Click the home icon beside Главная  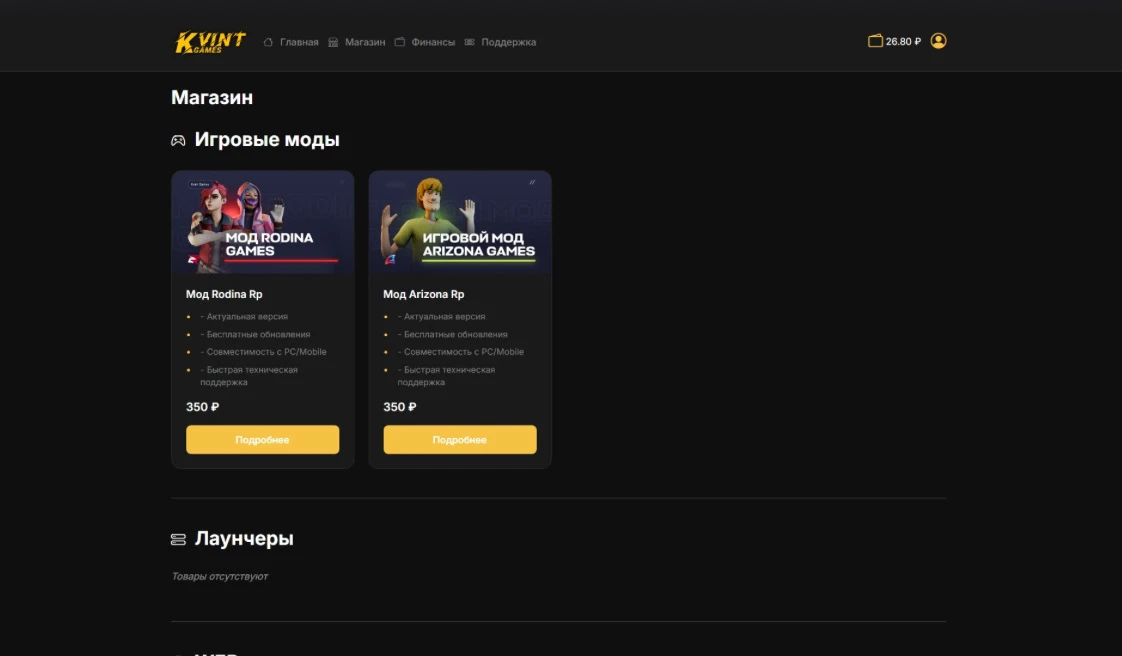point(268,42)
